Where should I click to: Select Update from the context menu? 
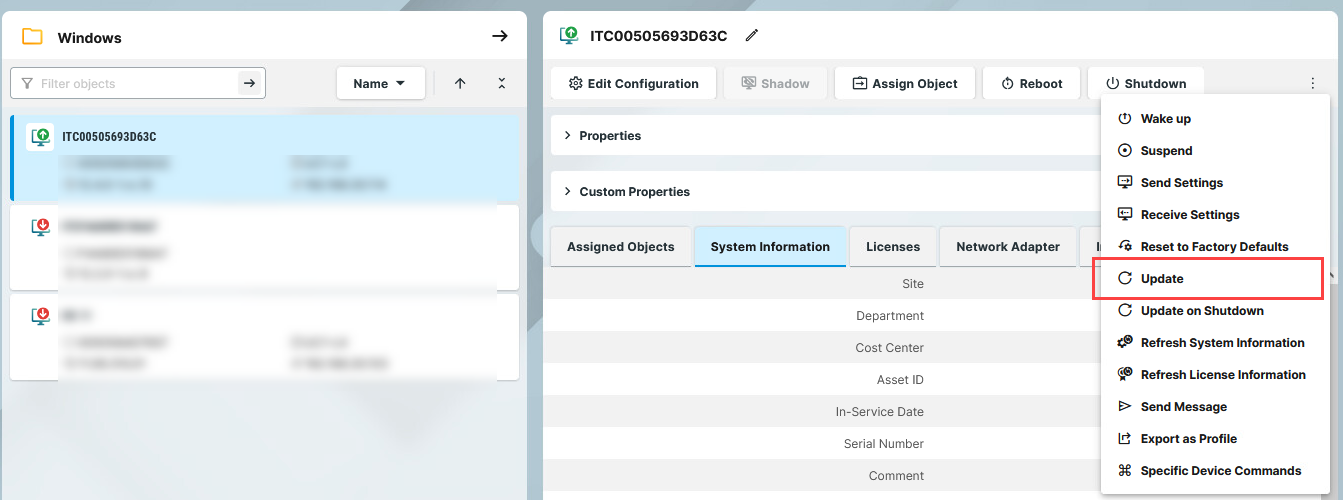click(1162, 279)
